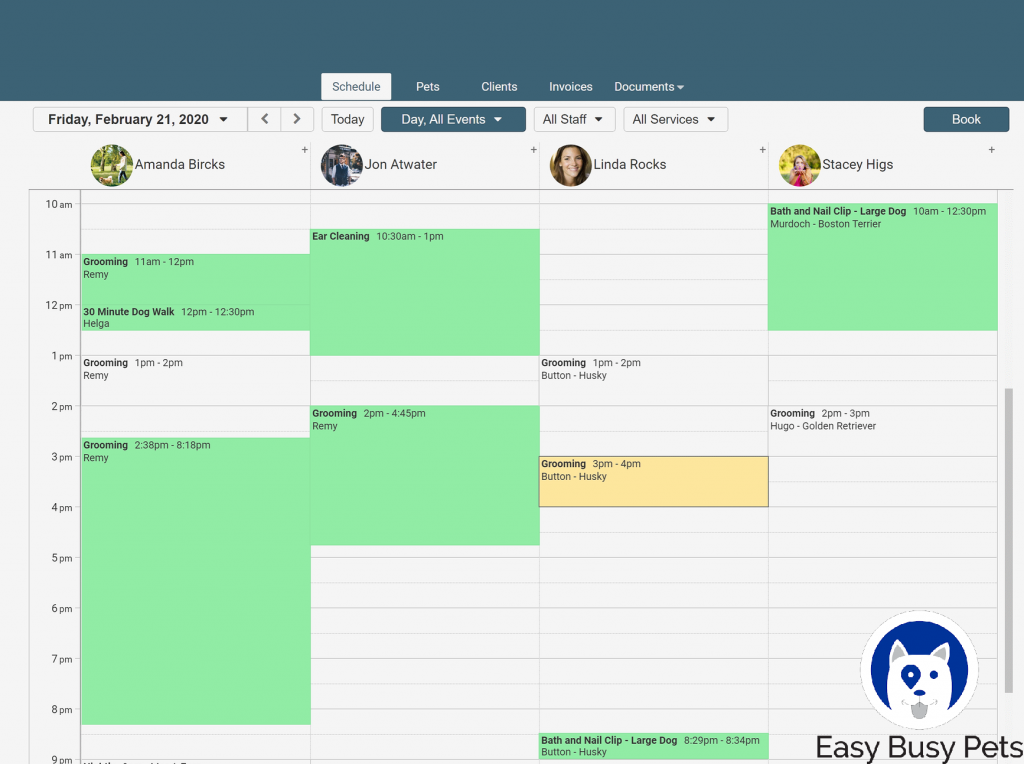Click Jon Atwater's profile avatar
The image size is (1024, 764).
tap(341, 165)
